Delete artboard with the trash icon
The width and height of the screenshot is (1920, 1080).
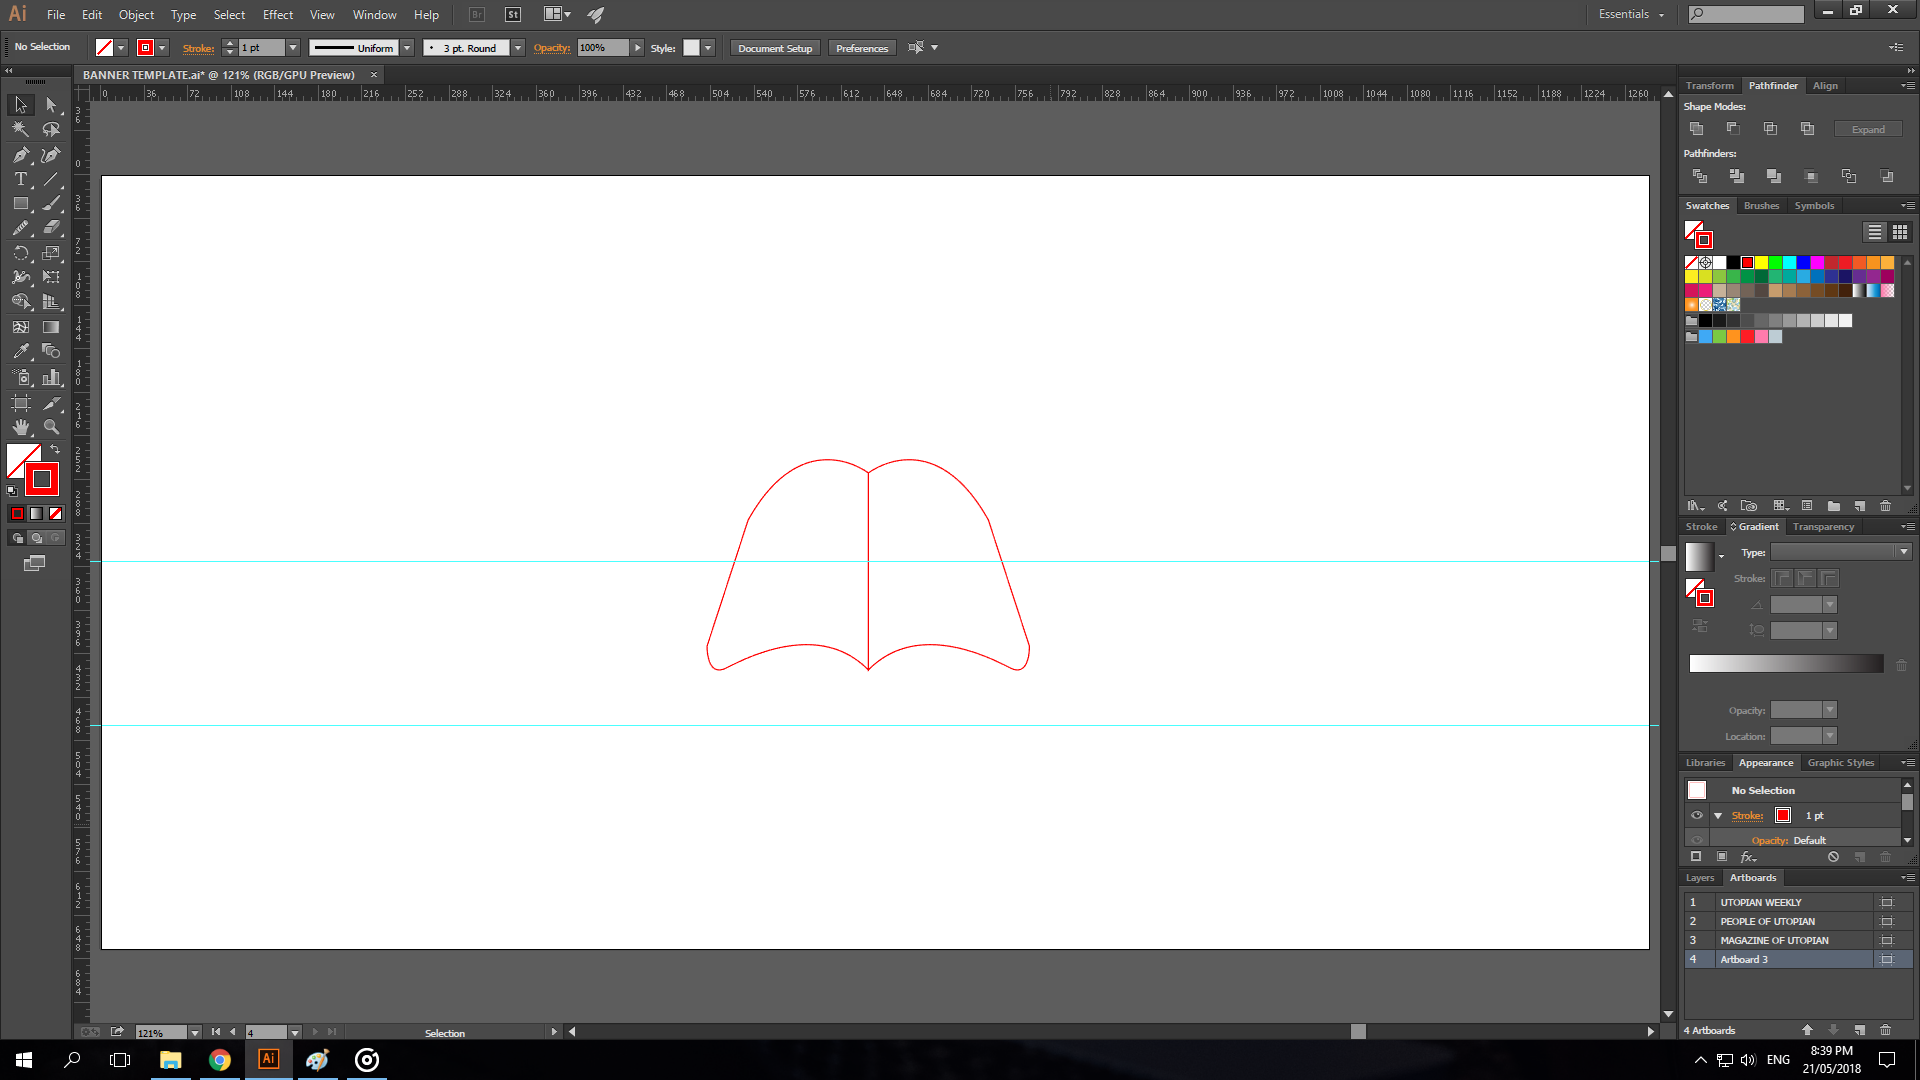1886,1030
